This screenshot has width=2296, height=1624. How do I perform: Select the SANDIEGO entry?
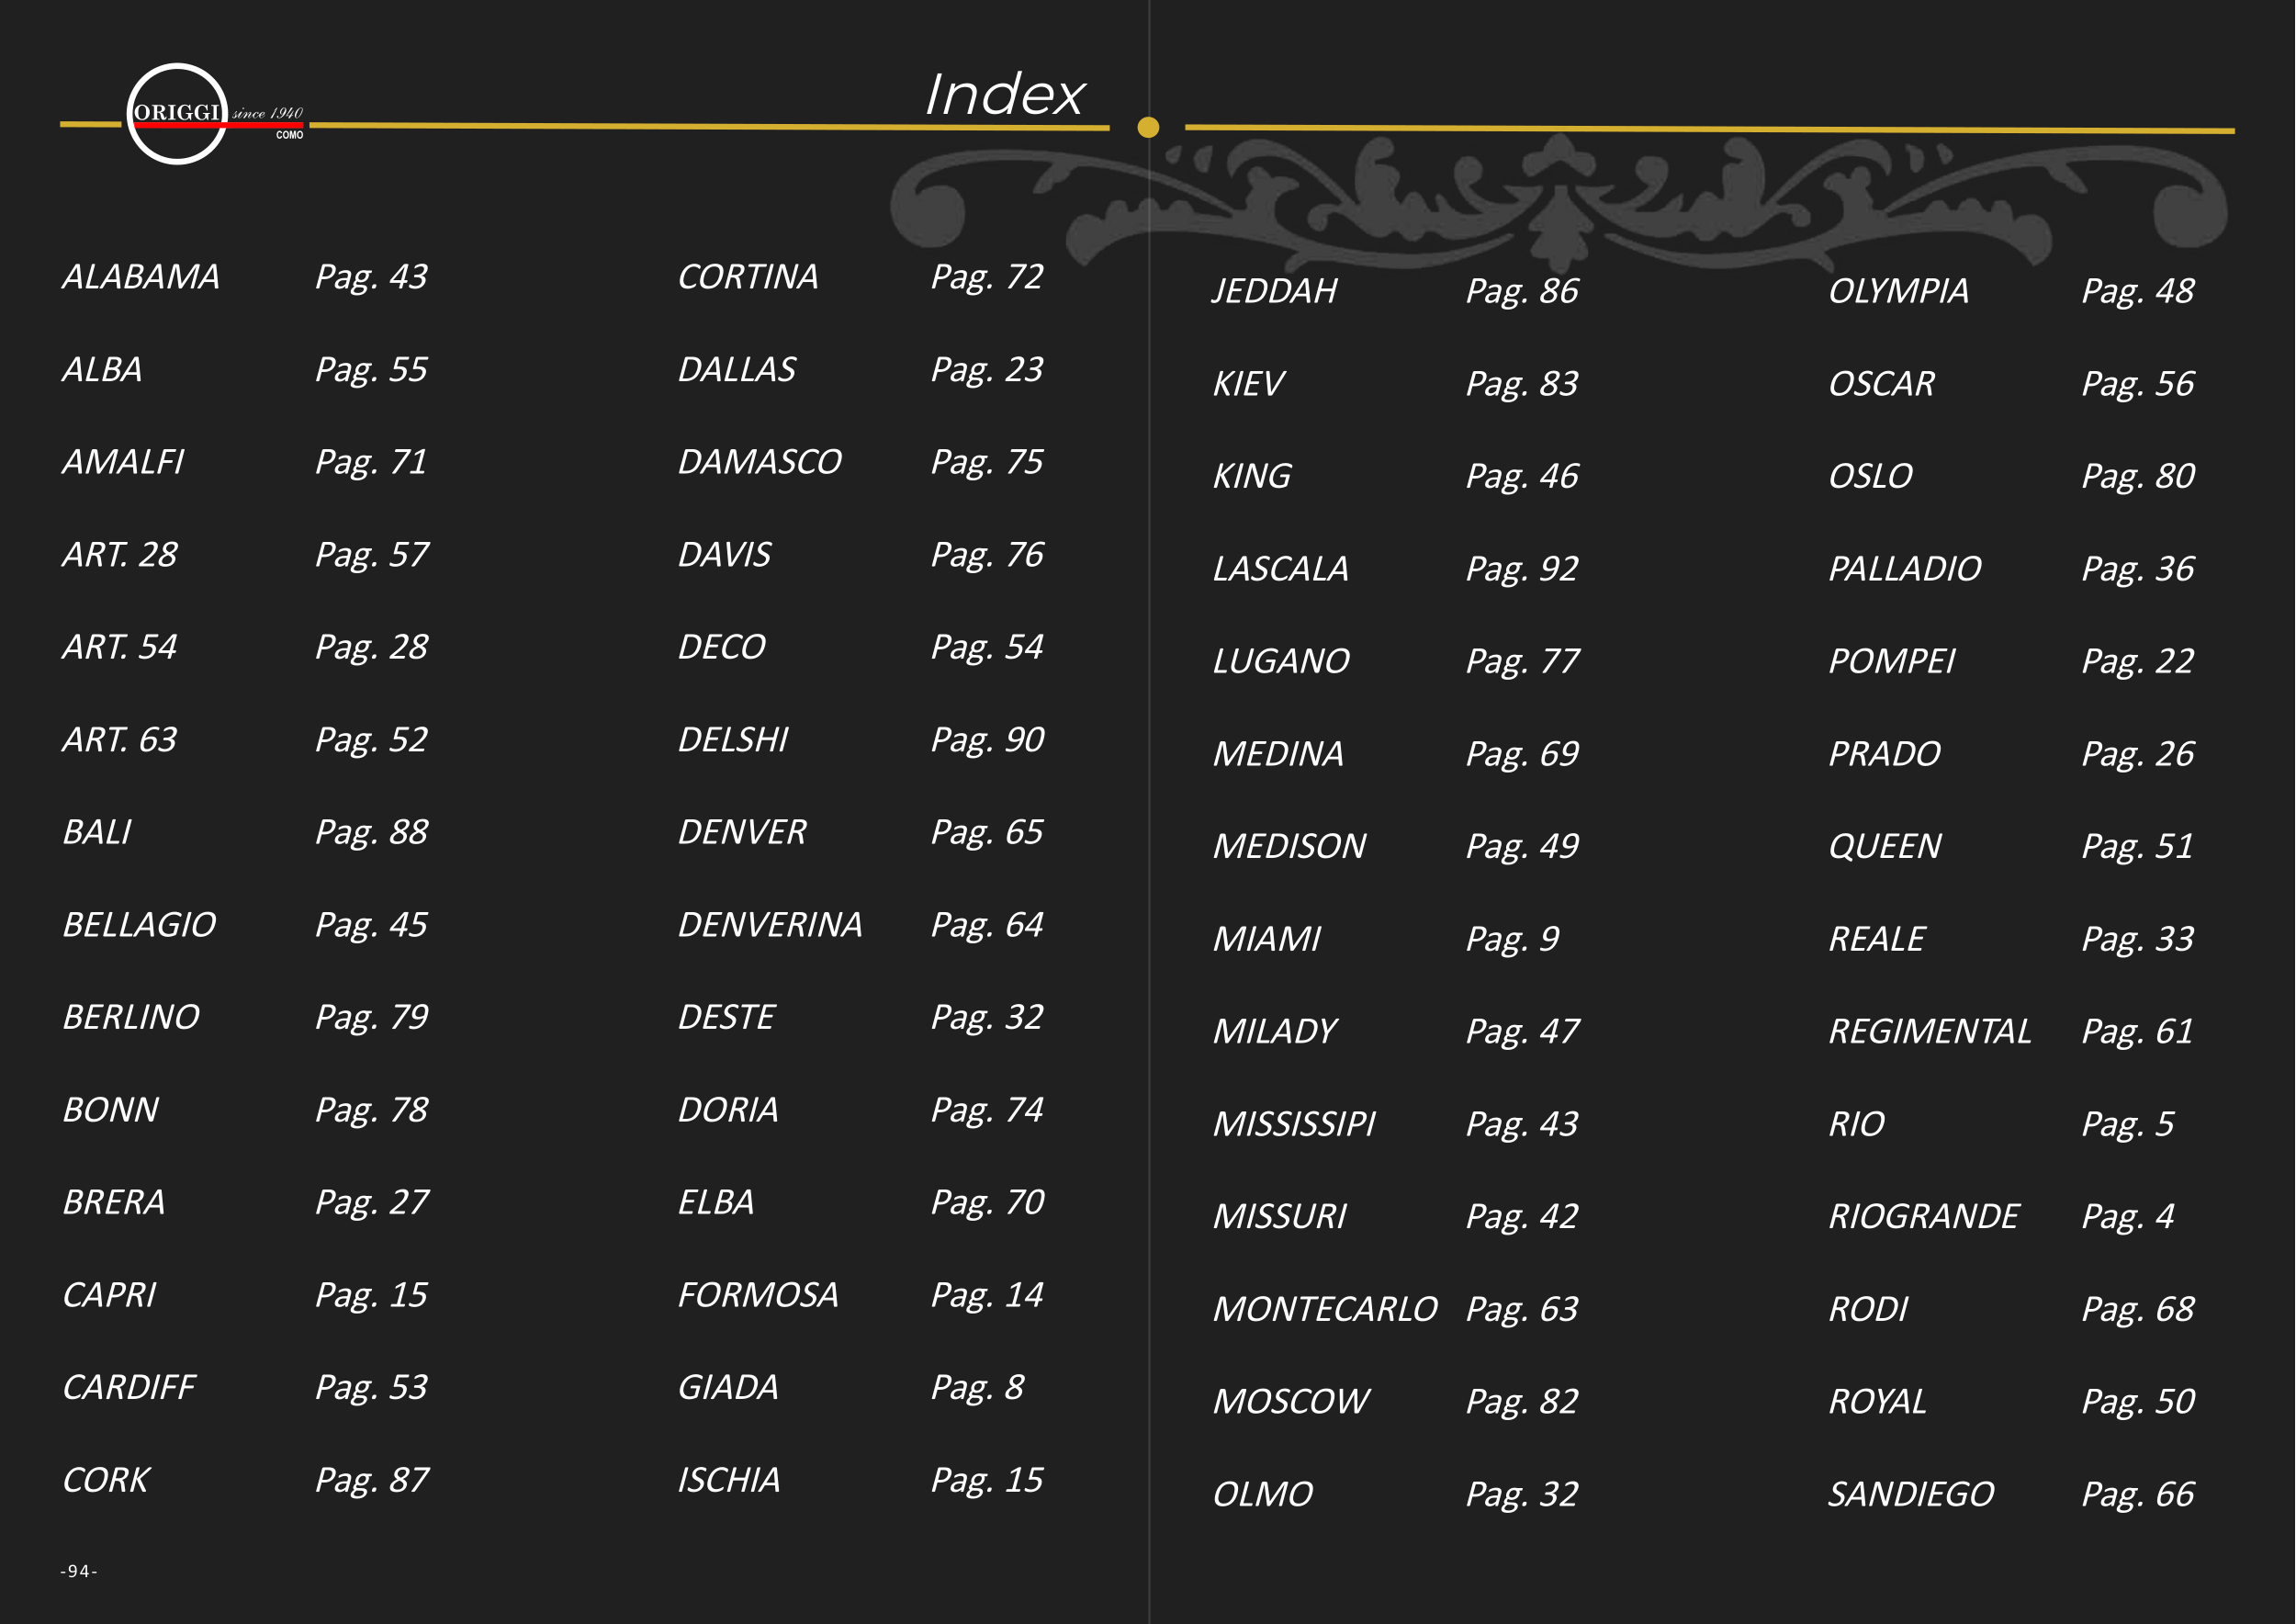point(1910,1494)
